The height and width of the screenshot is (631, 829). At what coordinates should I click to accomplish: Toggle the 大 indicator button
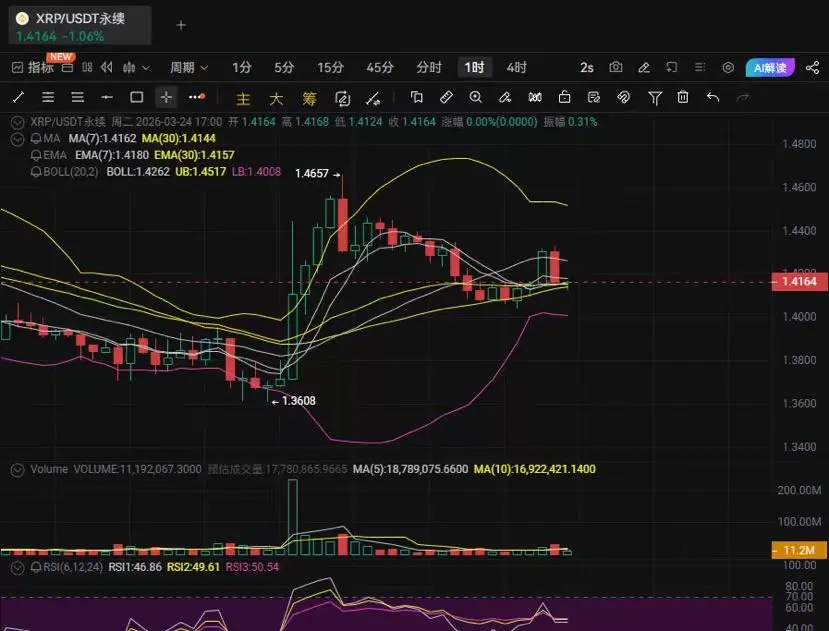pyautogui.click(x=276, y=98)
